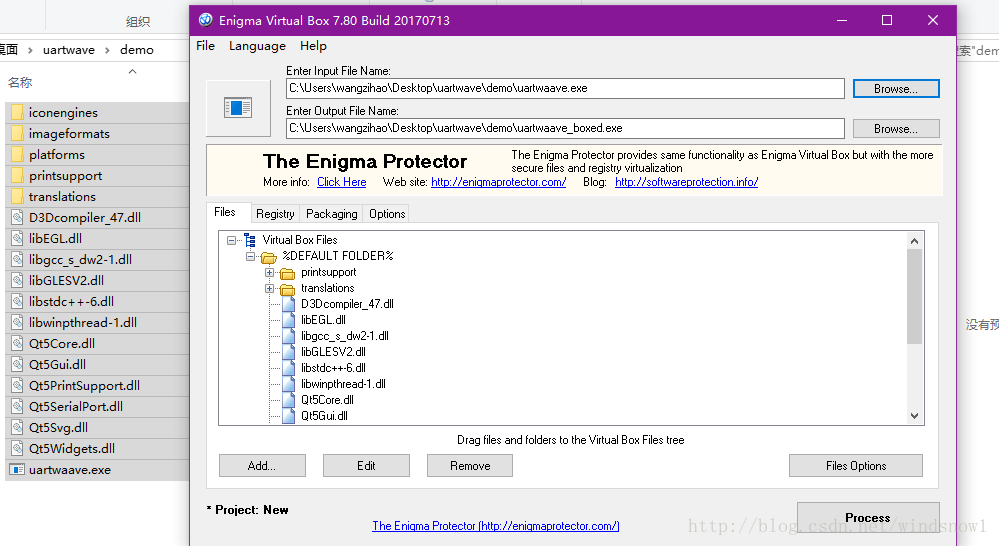Click platforms folder icon in Explorer window

coord(17,155)
